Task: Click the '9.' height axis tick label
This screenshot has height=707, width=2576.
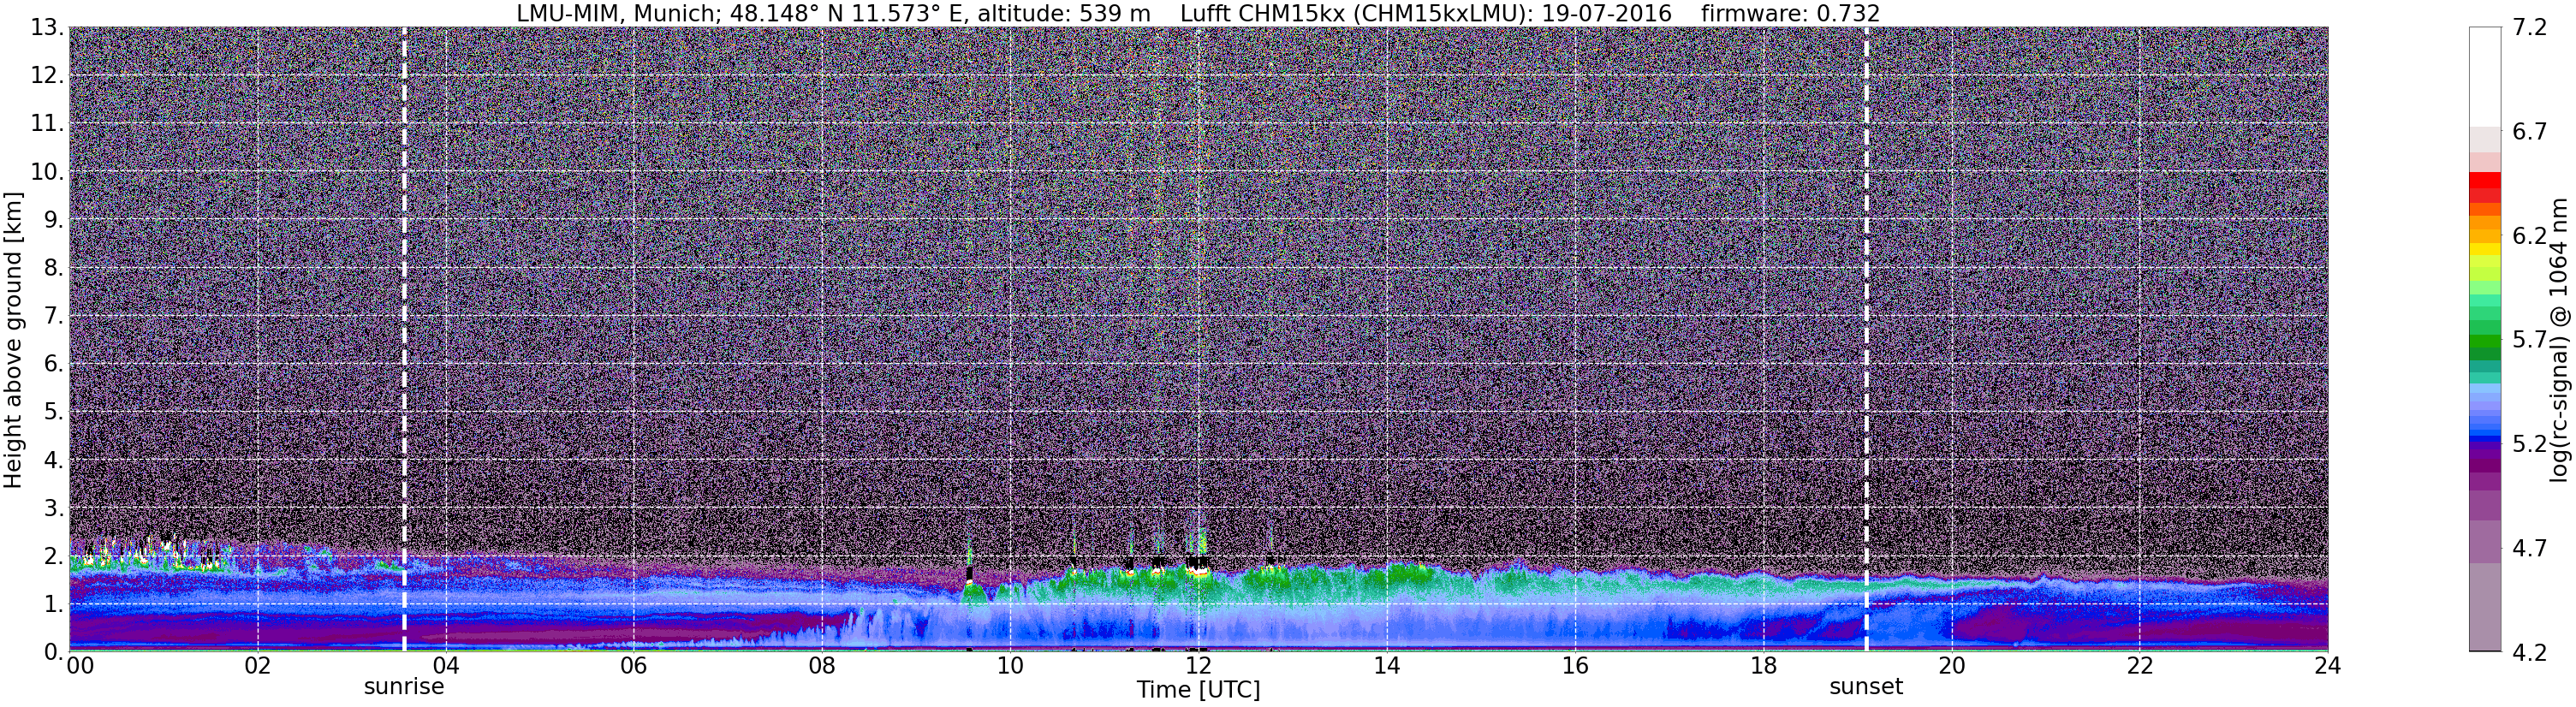Action: 54,219
